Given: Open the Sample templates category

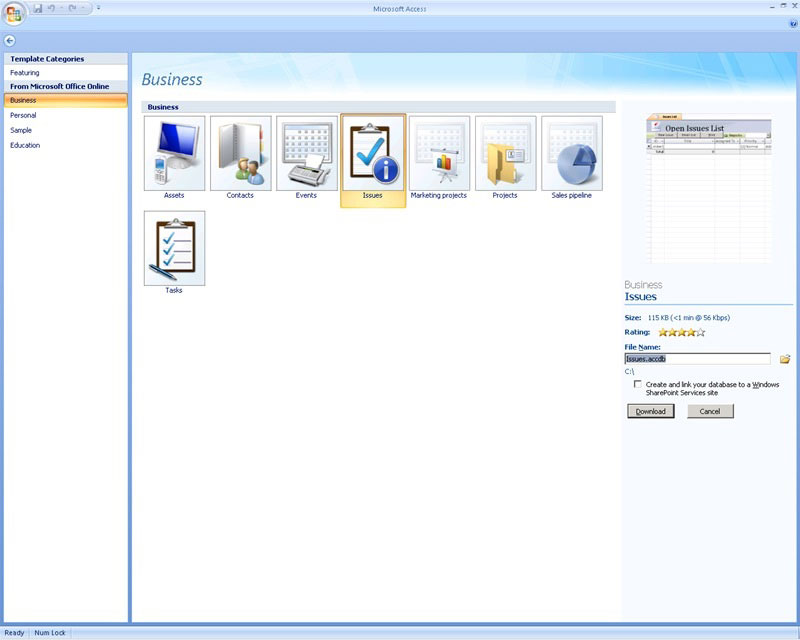Looking at the screenshot, I should tap(21, 130).
